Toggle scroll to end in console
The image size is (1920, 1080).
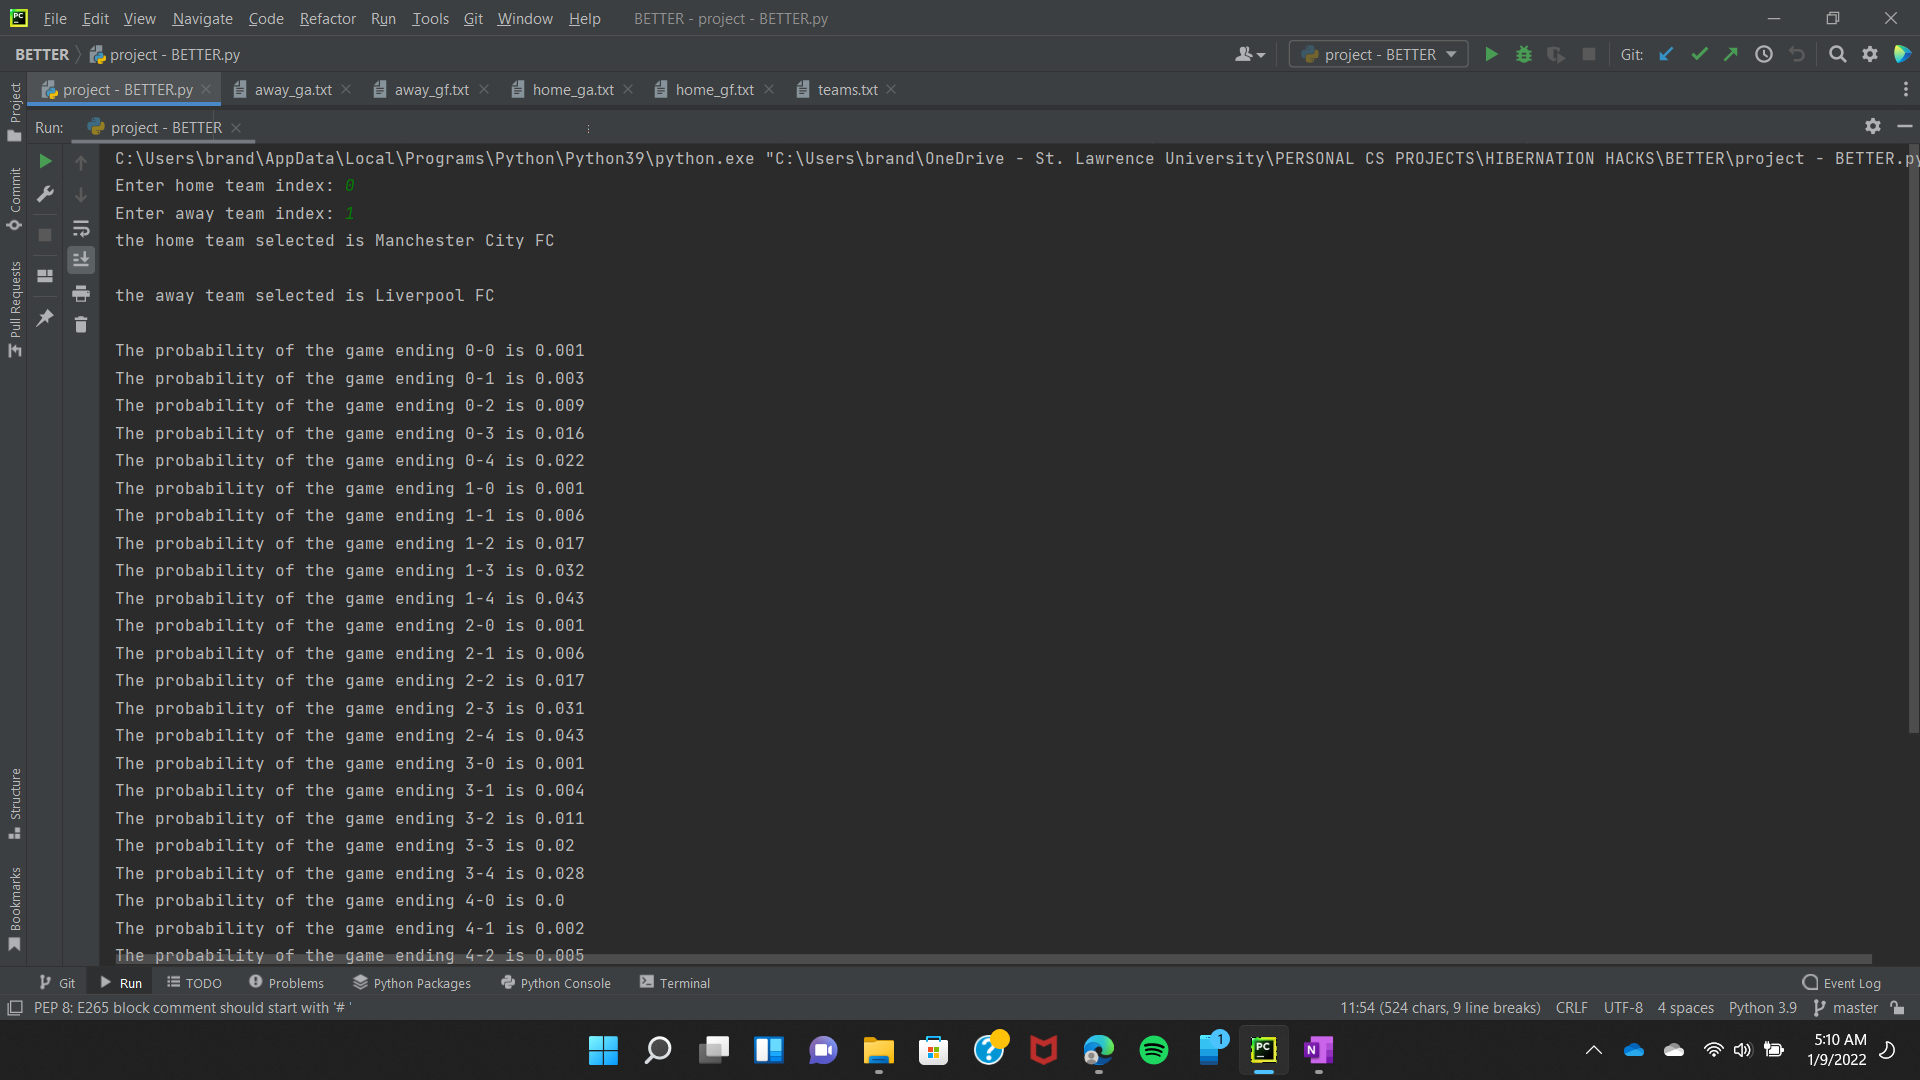click(81, 260)
